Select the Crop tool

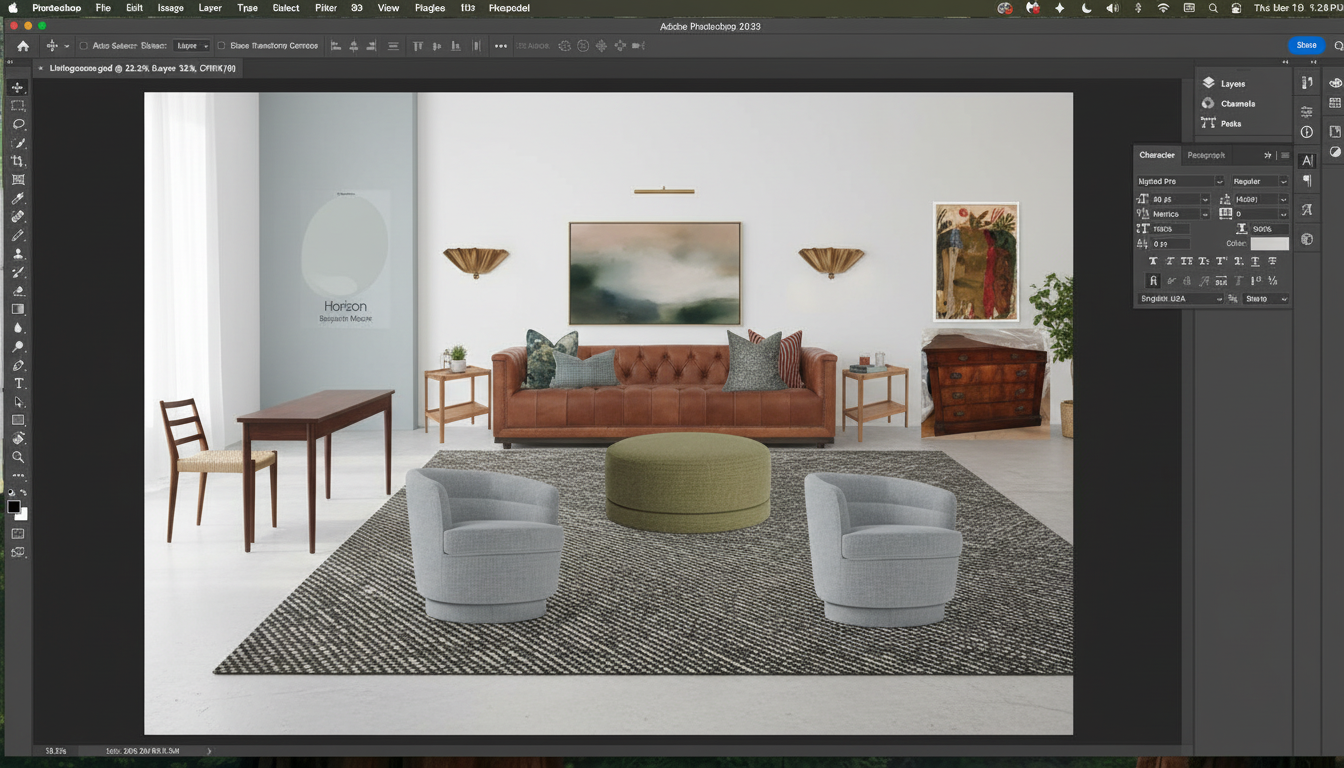point(18,161)
